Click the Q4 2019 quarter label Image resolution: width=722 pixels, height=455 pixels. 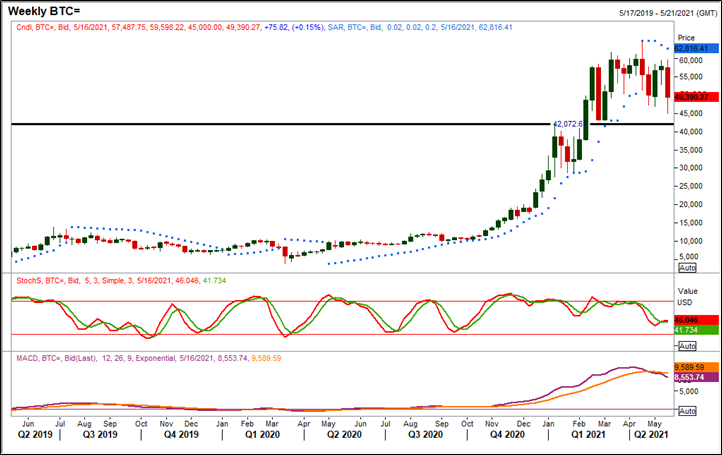[181, 434]
